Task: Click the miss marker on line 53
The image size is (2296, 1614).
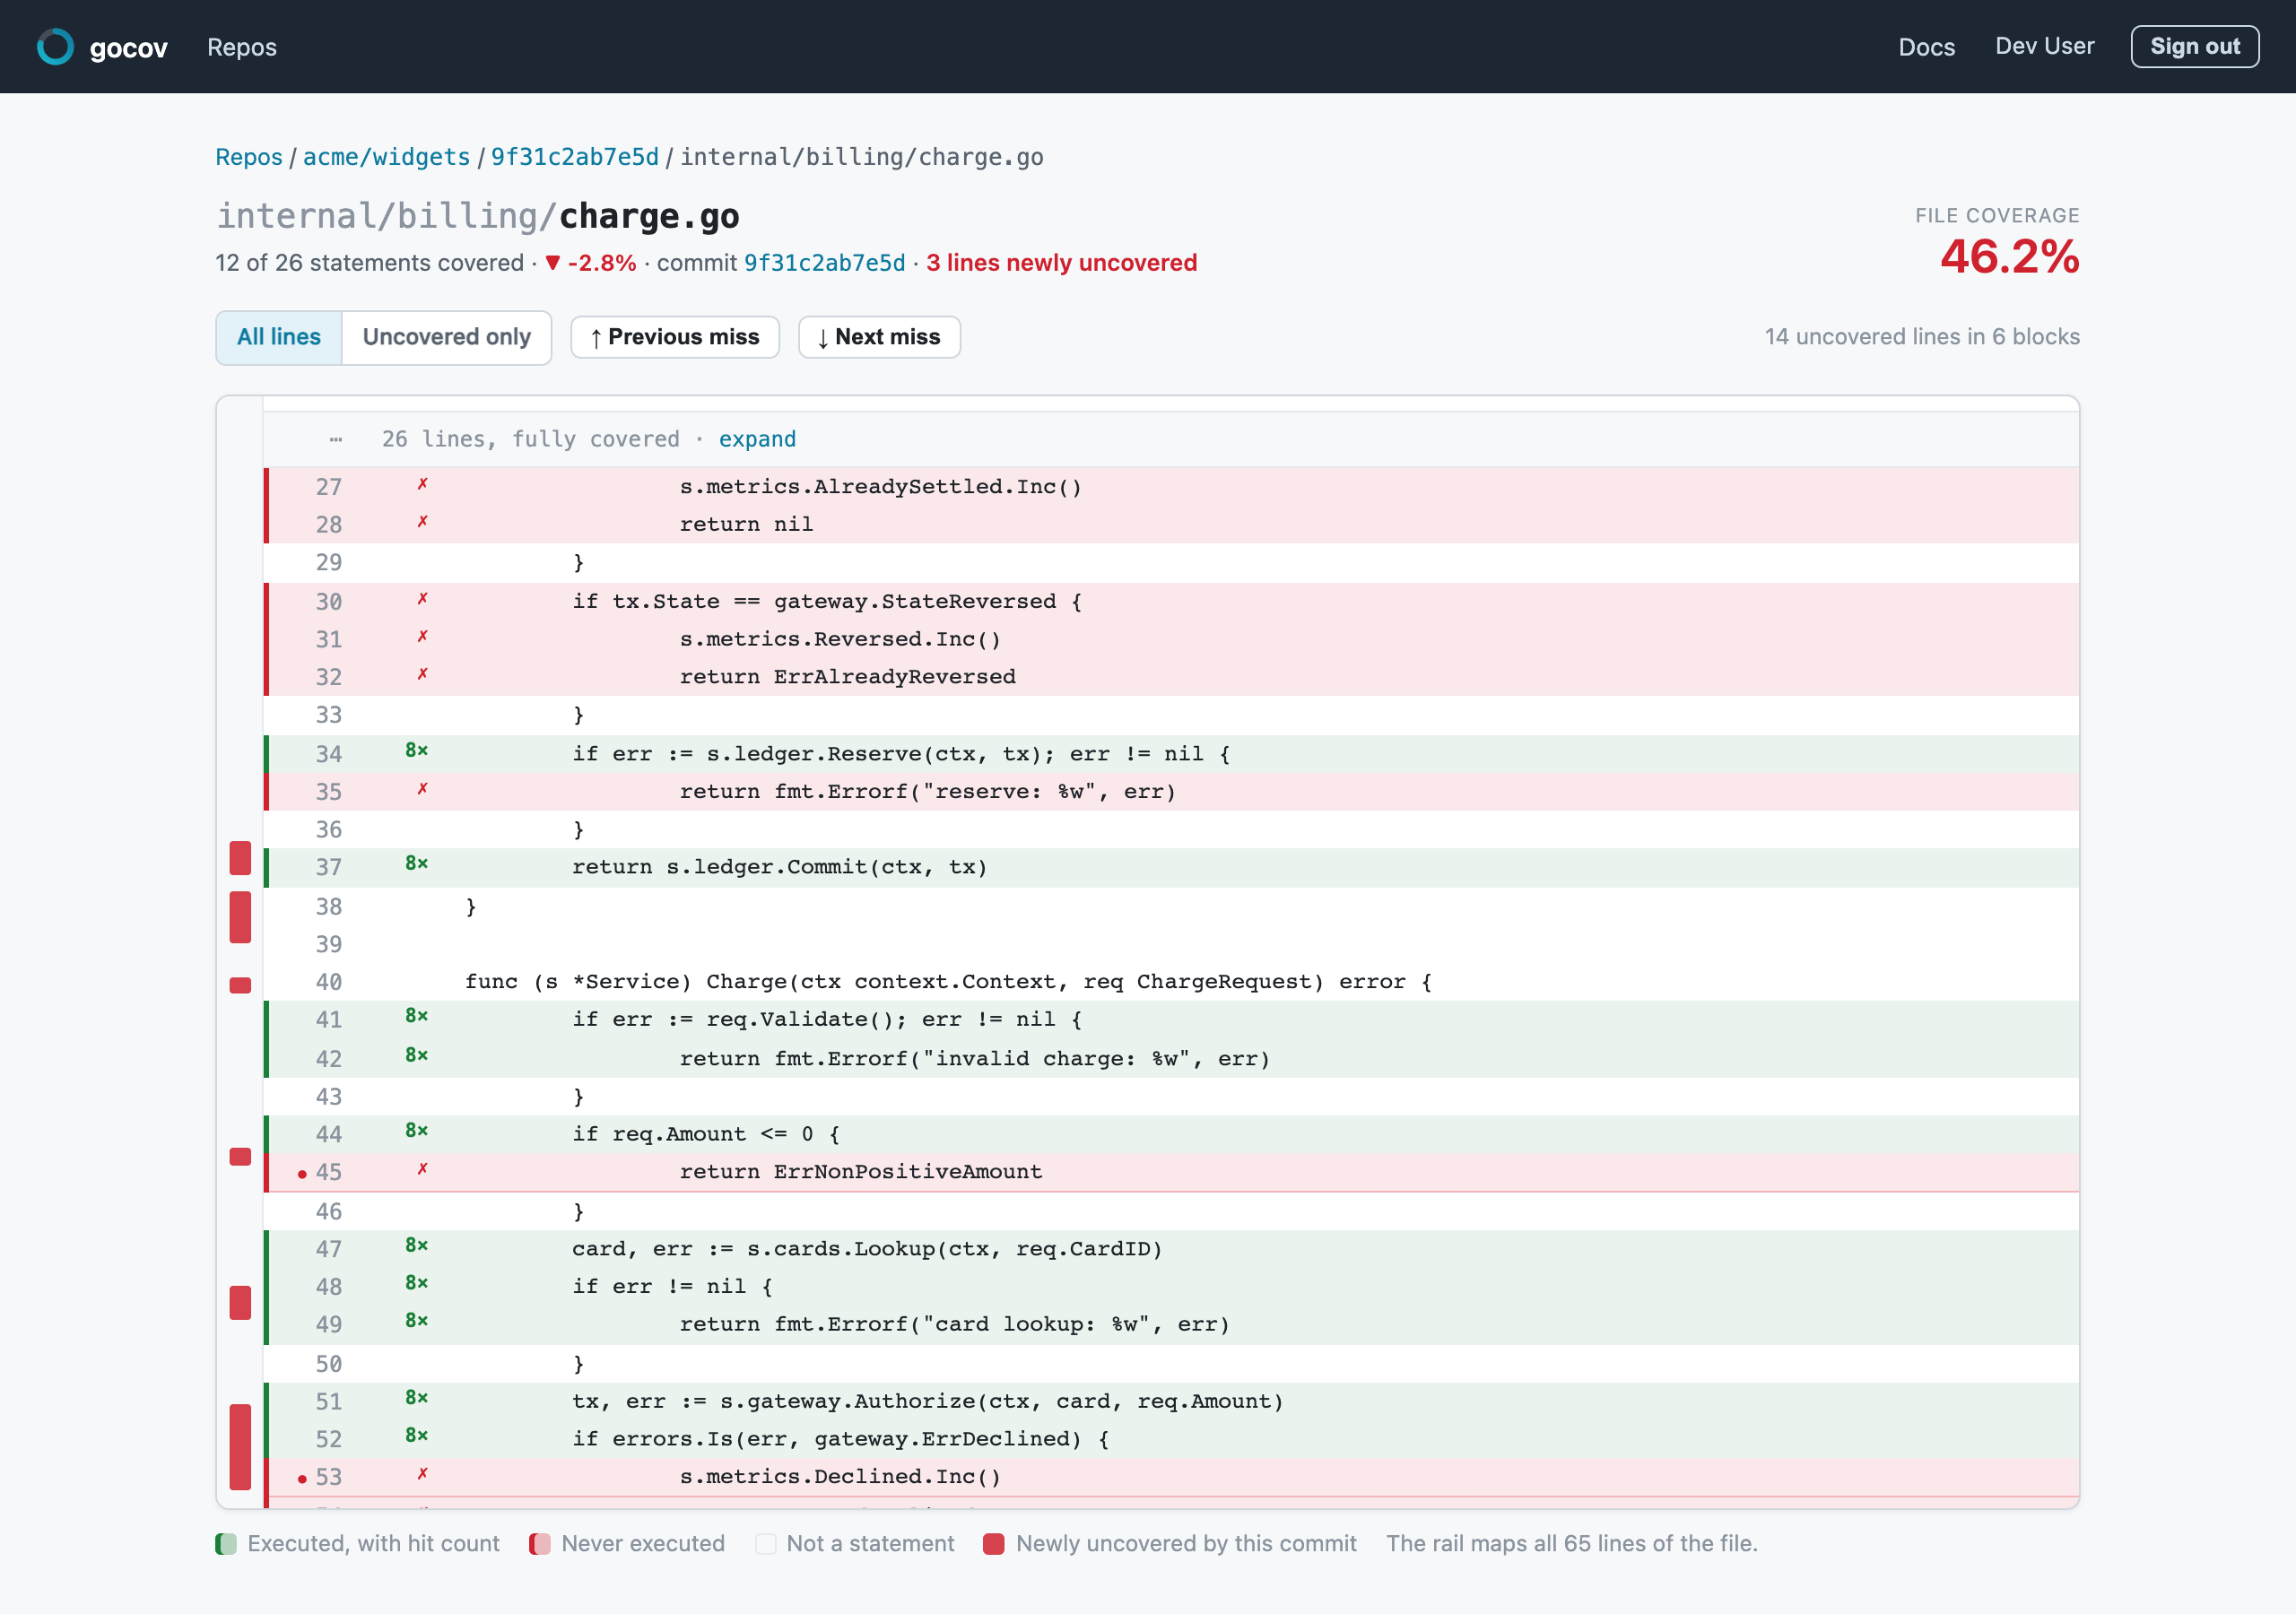Action: pos(422,1474)
